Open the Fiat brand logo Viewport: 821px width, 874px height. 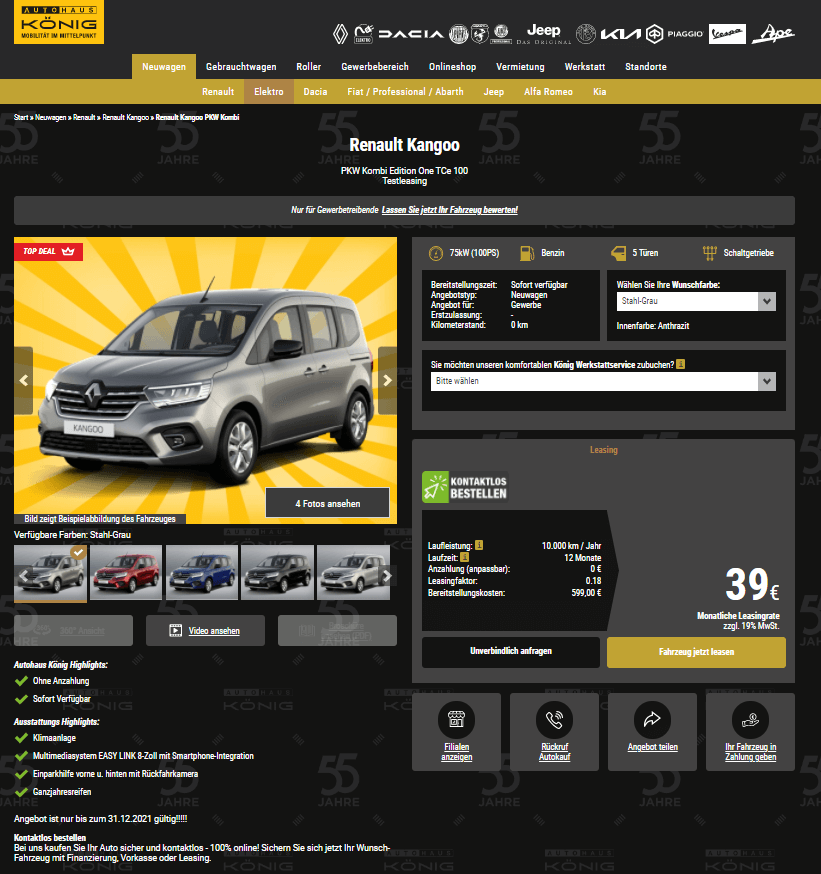tap(459, 34)
